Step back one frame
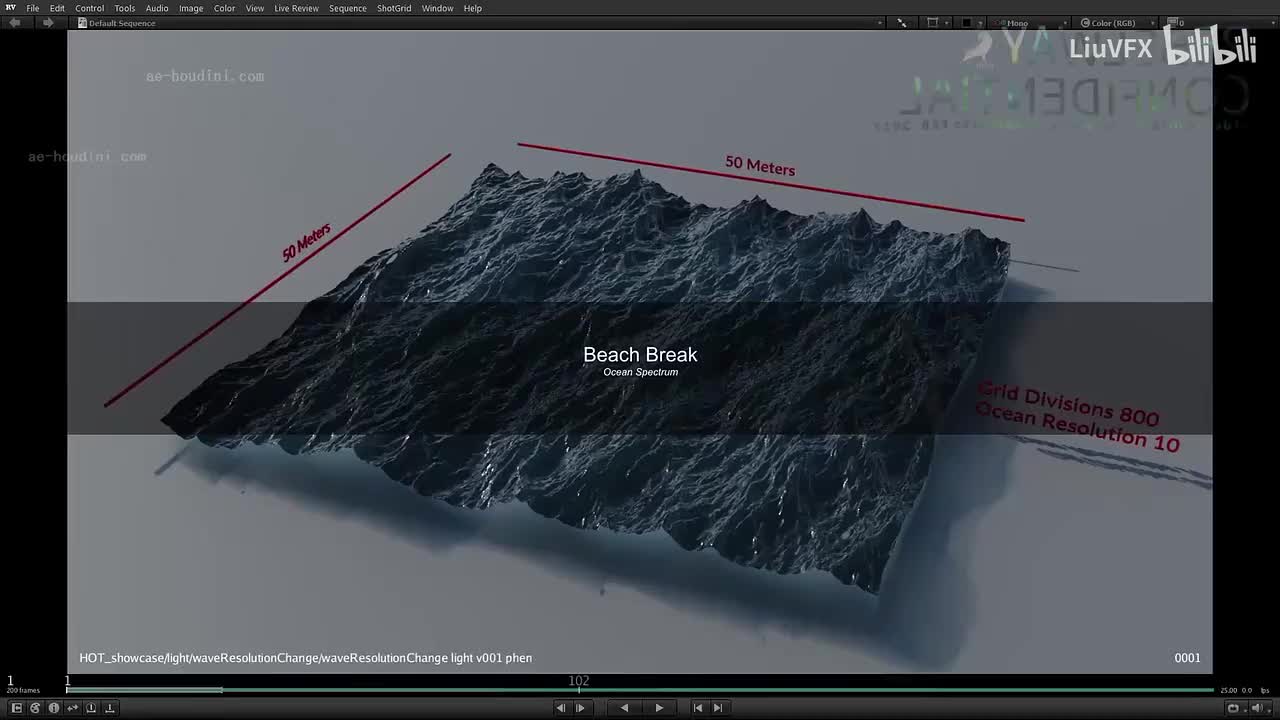The height and width of the screenshot is (720, 1280). click(561, 708)
